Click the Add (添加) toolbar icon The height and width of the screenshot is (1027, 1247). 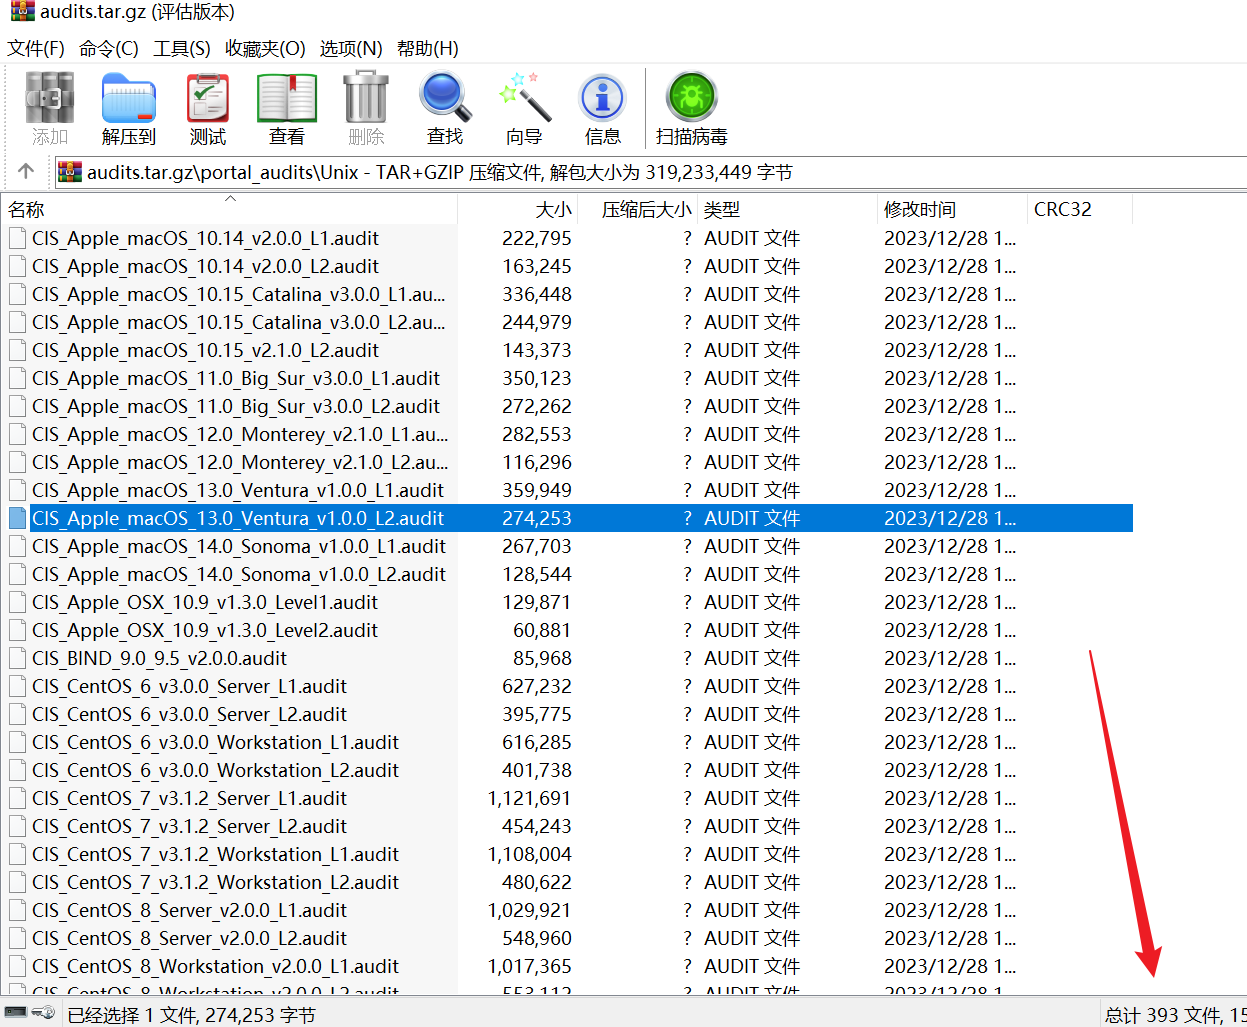click(50, 98)
